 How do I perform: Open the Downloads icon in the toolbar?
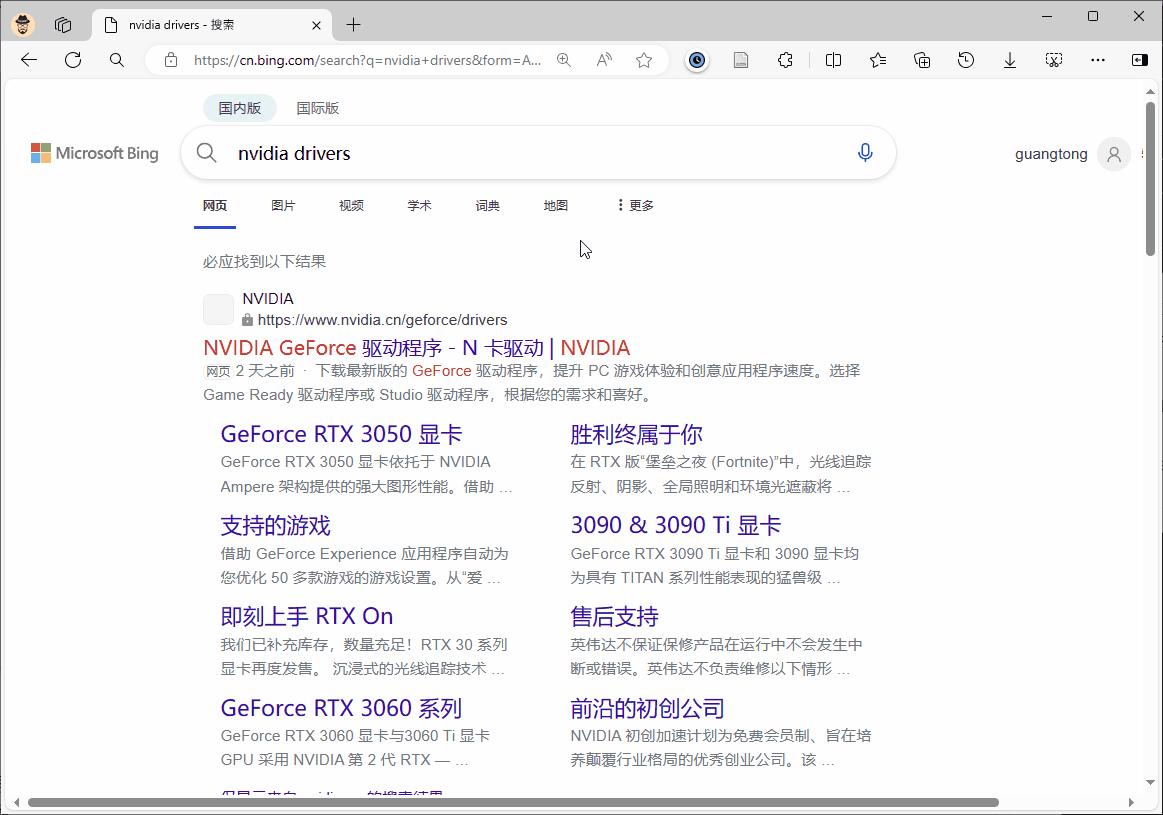[x=1009, y=60]
